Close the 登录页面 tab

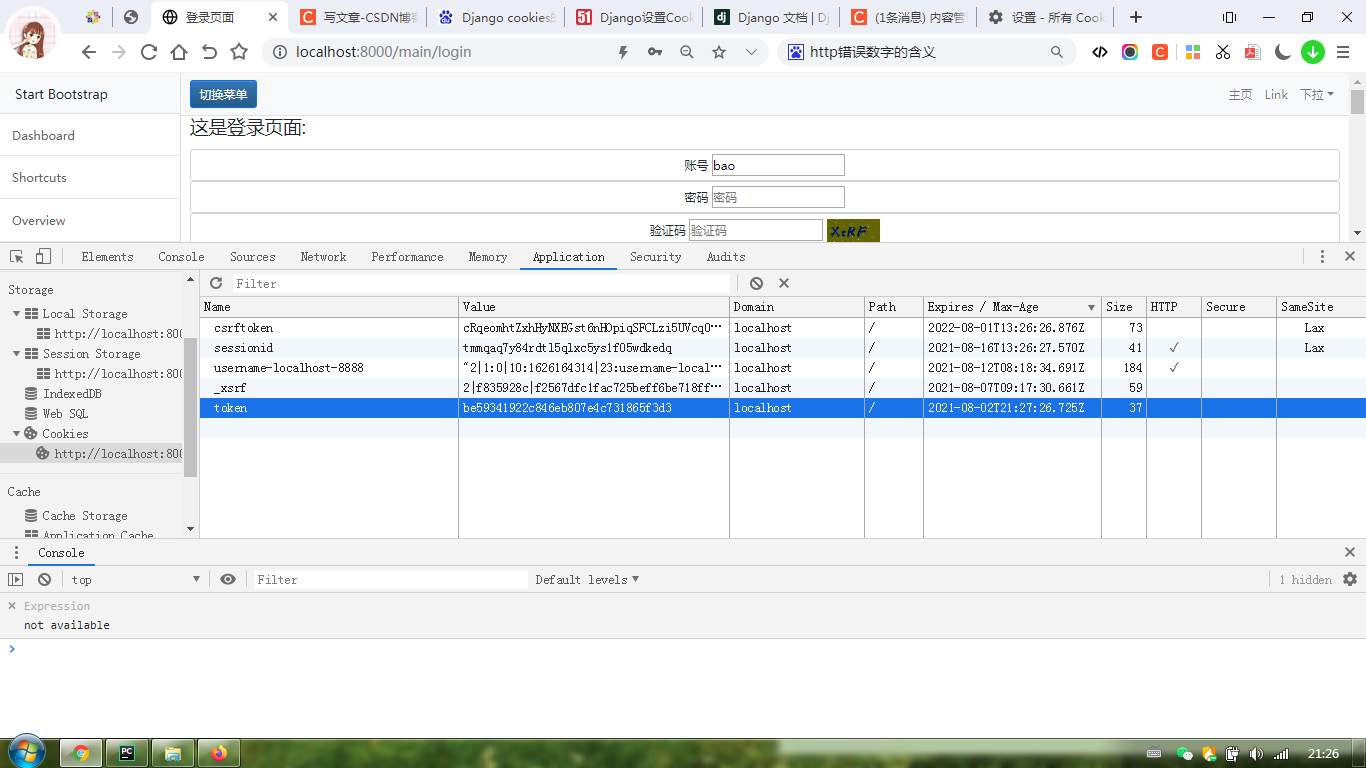click(273, 17)
